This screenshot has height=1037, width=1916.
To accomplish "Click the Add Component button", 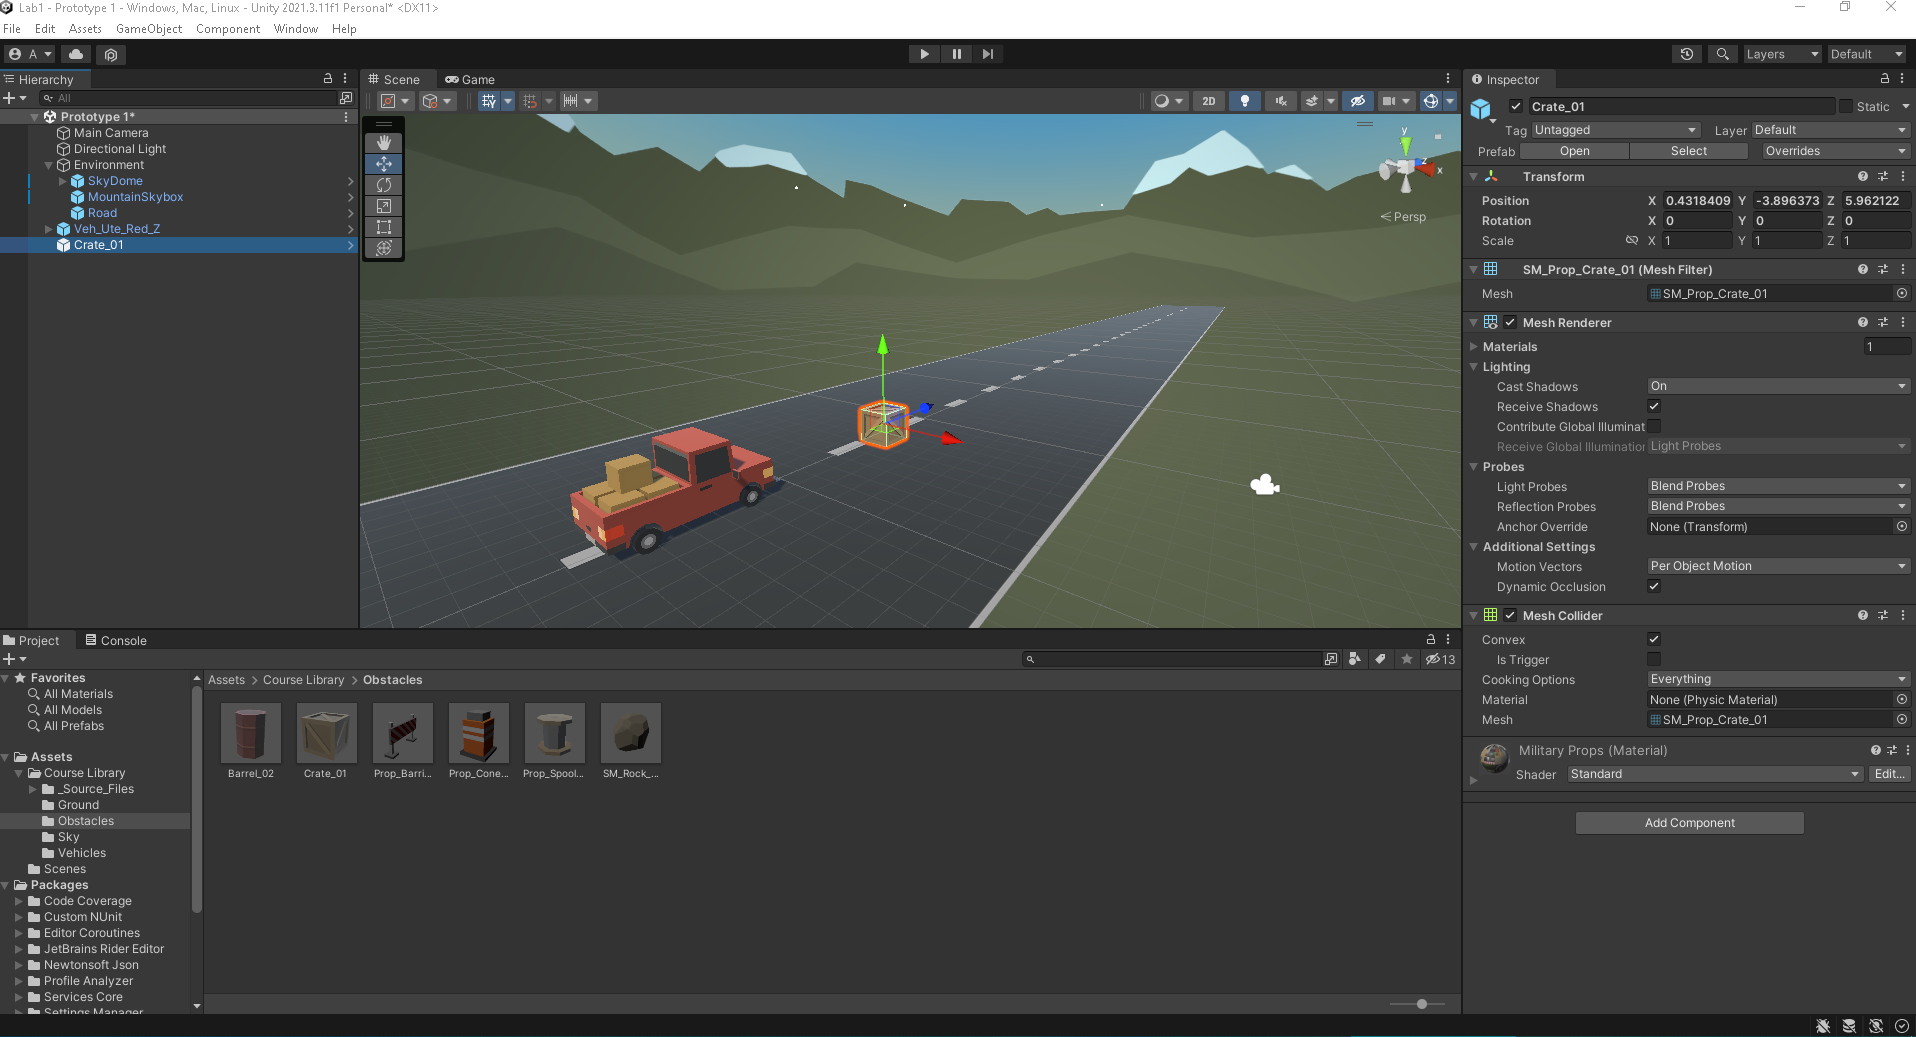I will pos(1689,823).
